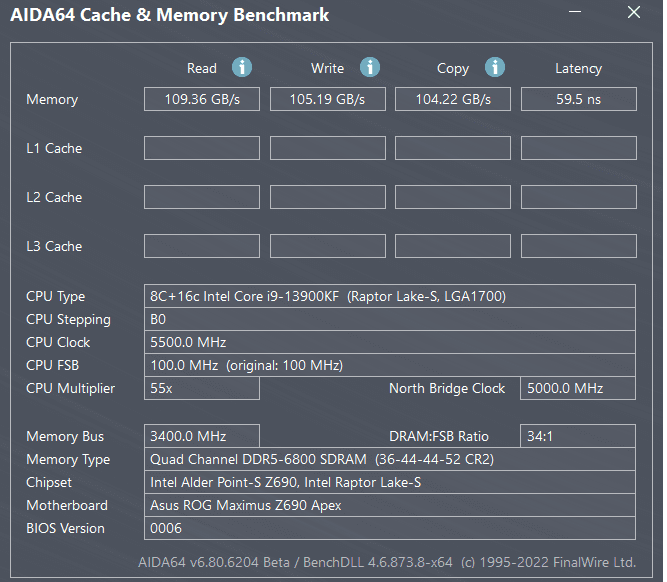Select the Memory Read 109.36 GB/s field
667x582 pixels.
(x=202, y=99)
